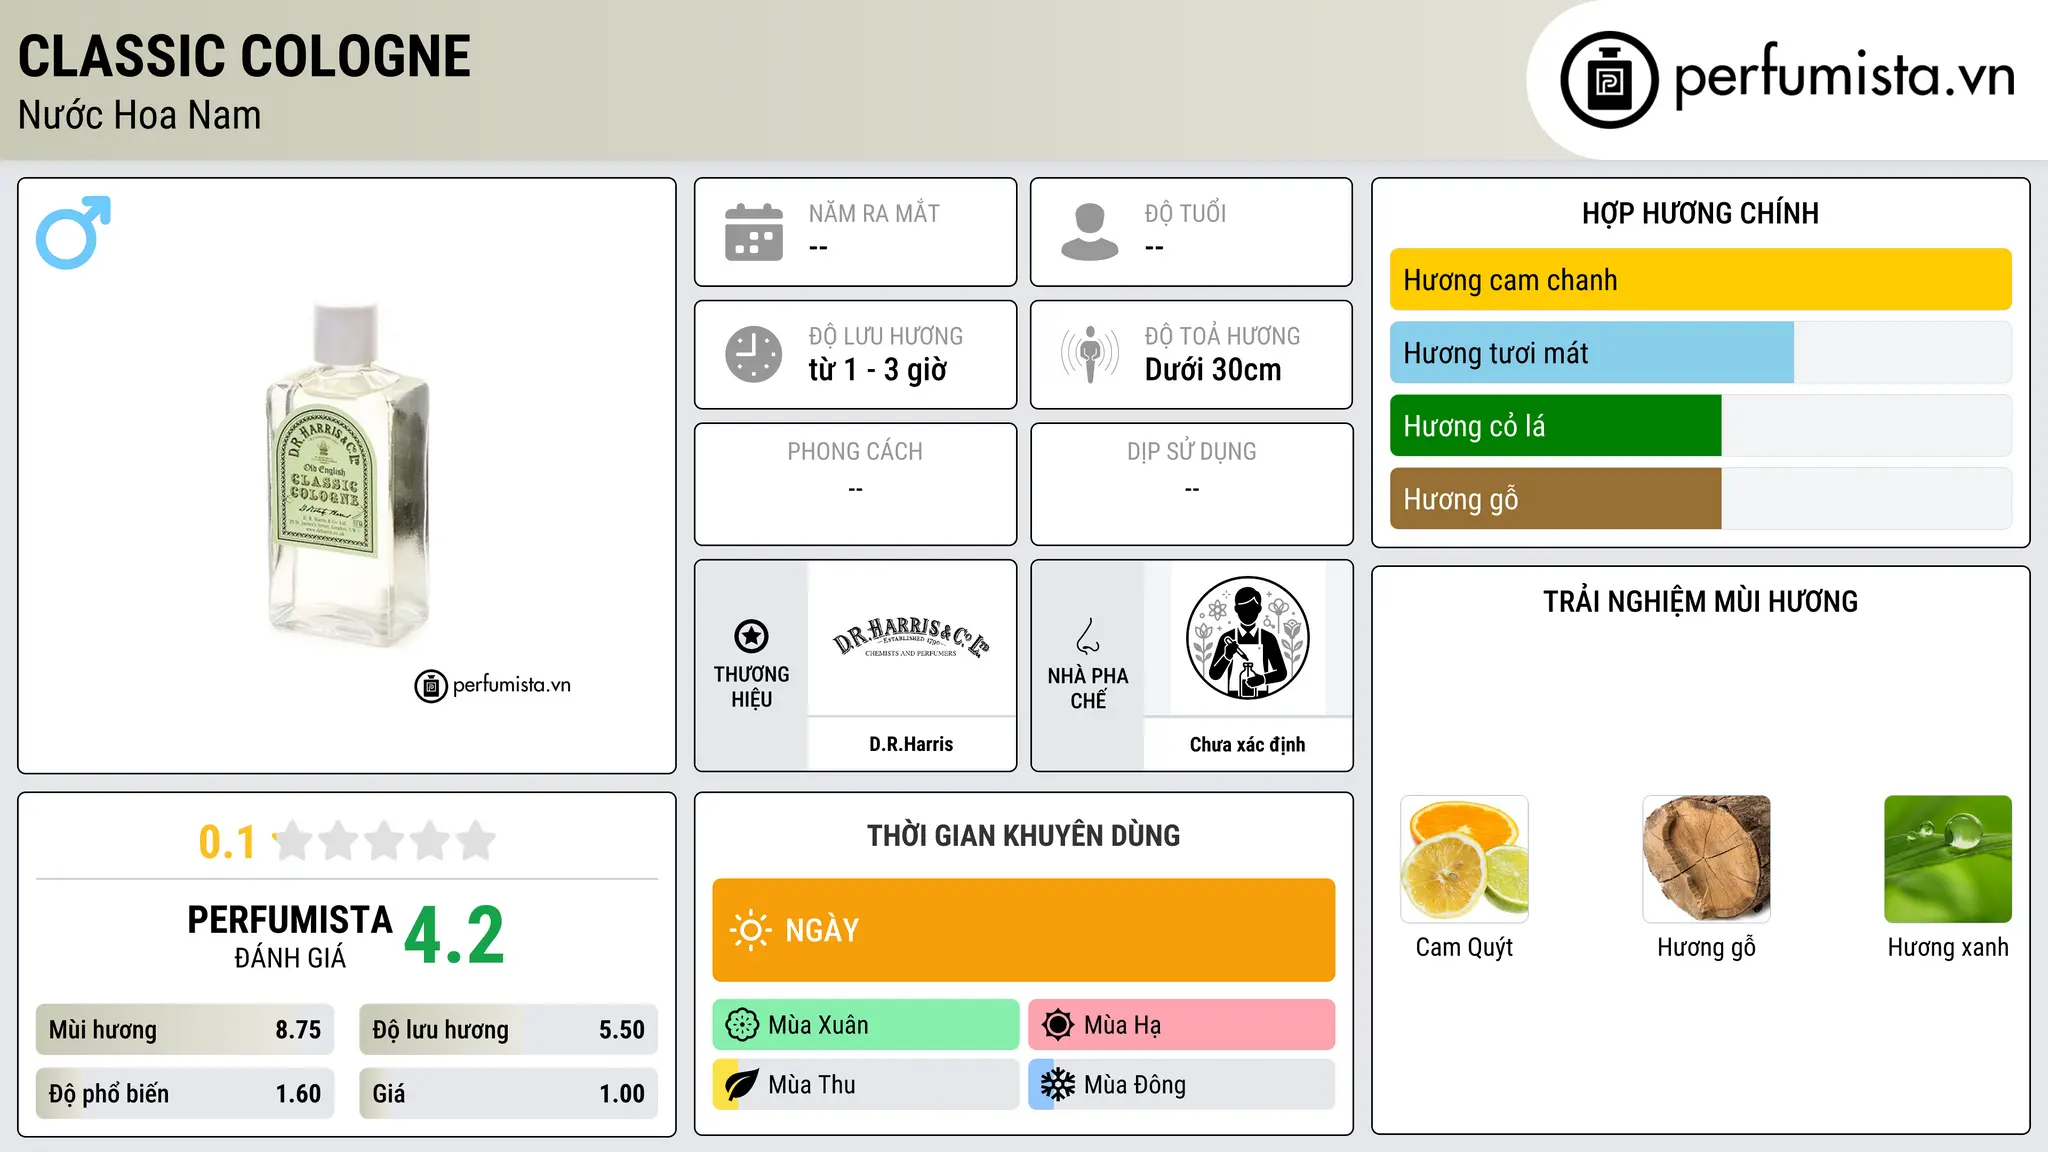Click the Giá 1.00 score row
2048x1152 pixels.
coord(509,1094)
